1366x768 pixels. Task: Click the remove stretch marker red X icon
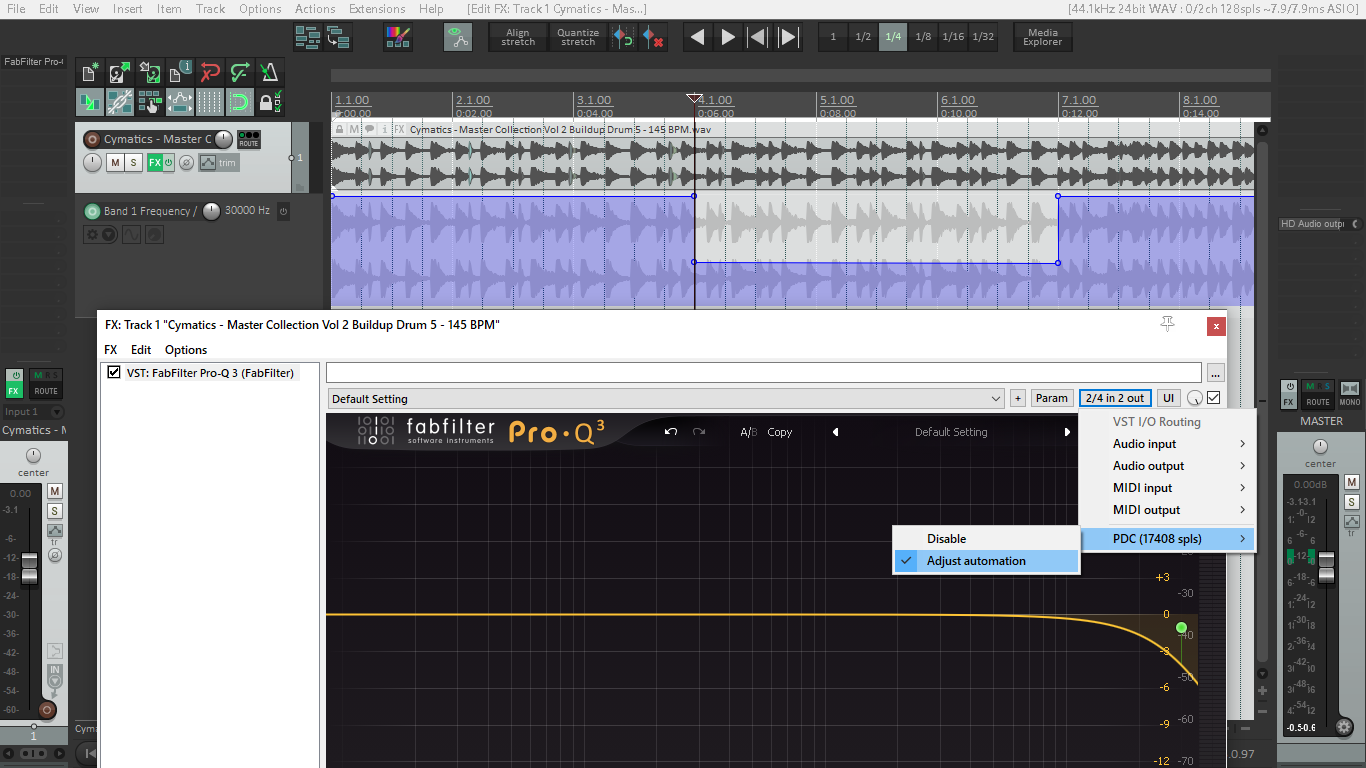tap(653, 38)
